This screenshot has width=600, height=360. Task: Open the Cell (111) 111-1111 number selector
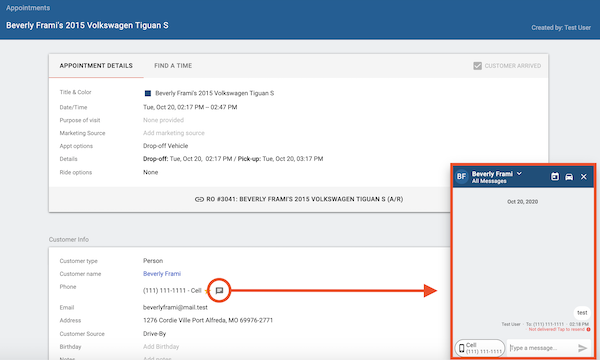[x=480, y=348]
